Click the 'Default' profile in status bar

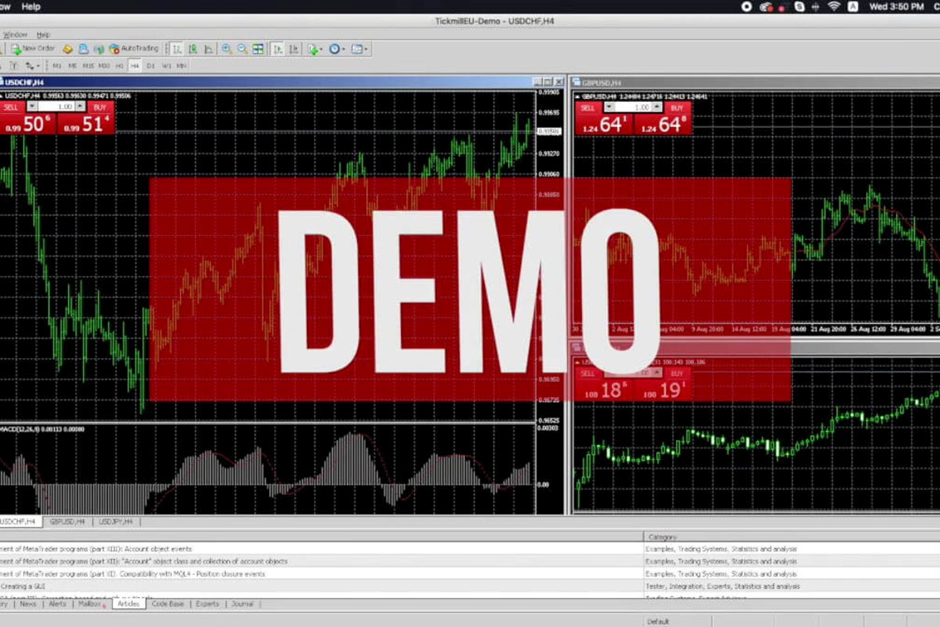pos(658,622)
